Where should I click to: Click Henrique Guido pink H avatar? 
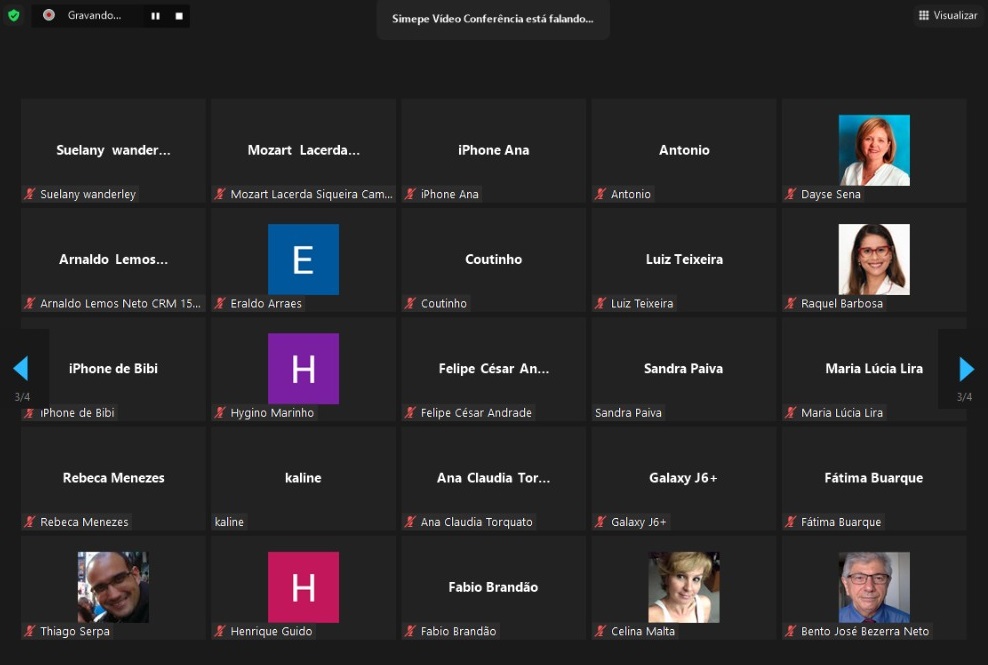point(303,587)
